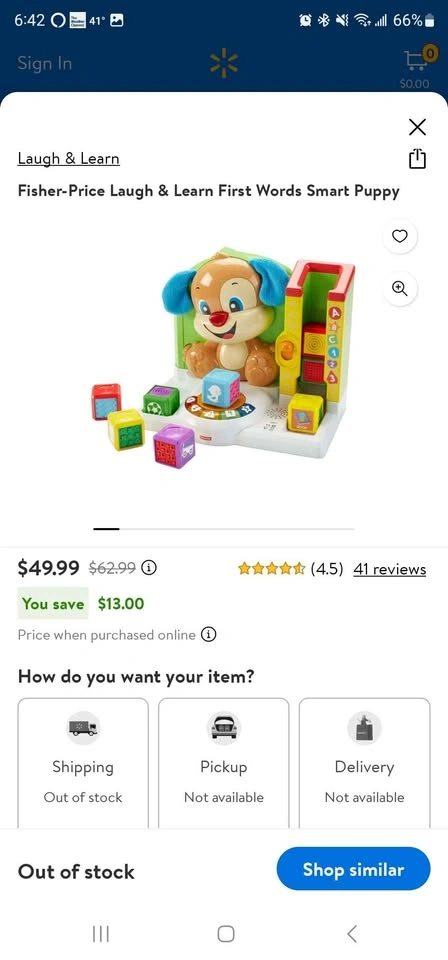Screen dimensions: 448x960
Task: Tap the share icon
Action: click(417, 159)
